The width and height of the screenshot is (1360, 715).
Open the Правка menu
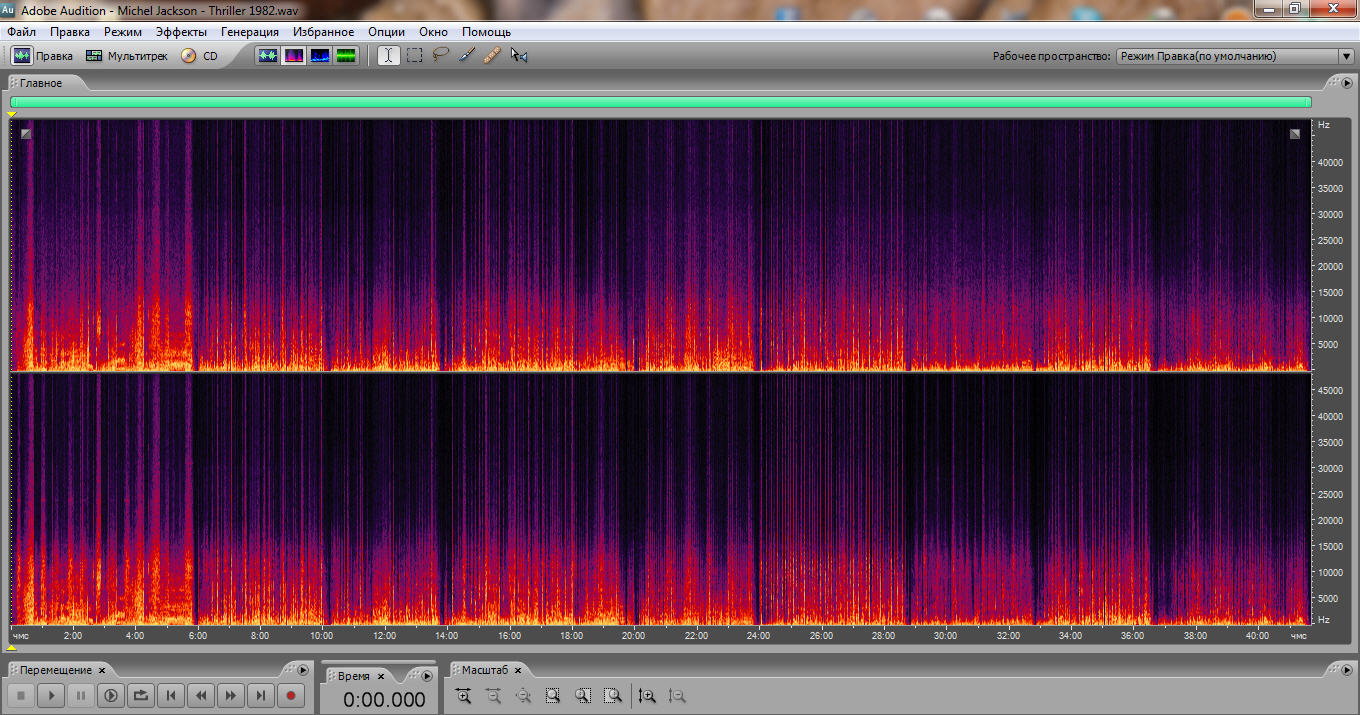pos(70,32)
